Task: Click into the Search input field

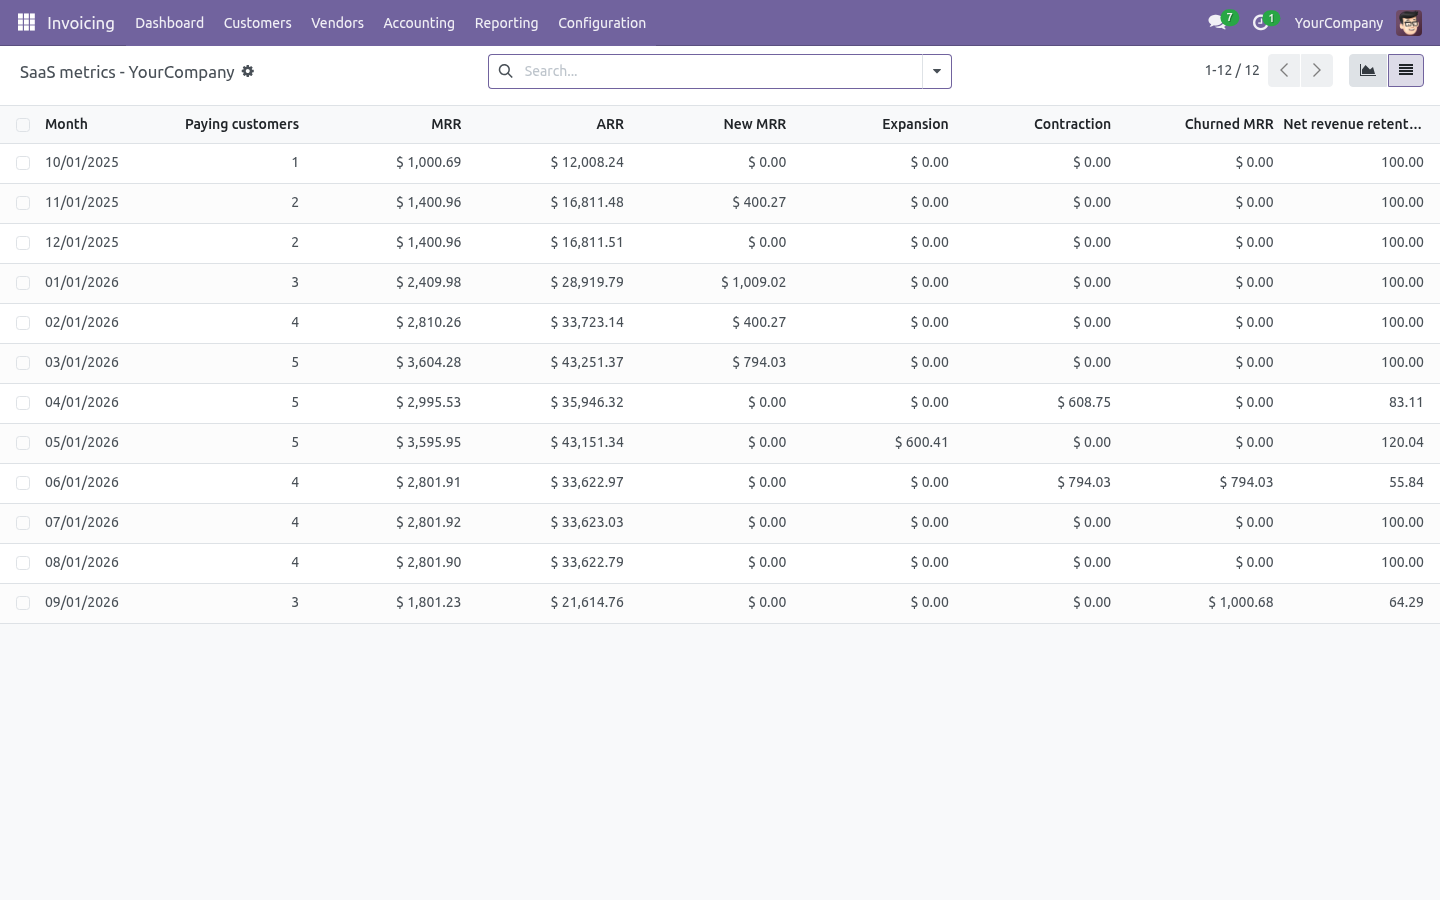Action: coord(720,71)
